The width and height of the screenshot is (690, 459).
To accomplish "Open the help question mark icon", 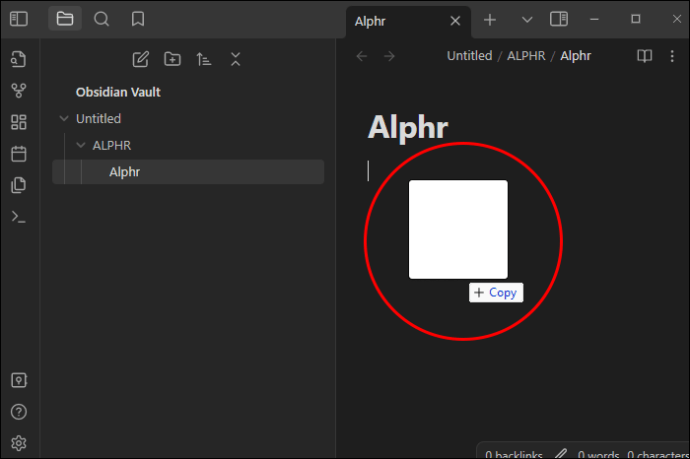I will [18, 412].
